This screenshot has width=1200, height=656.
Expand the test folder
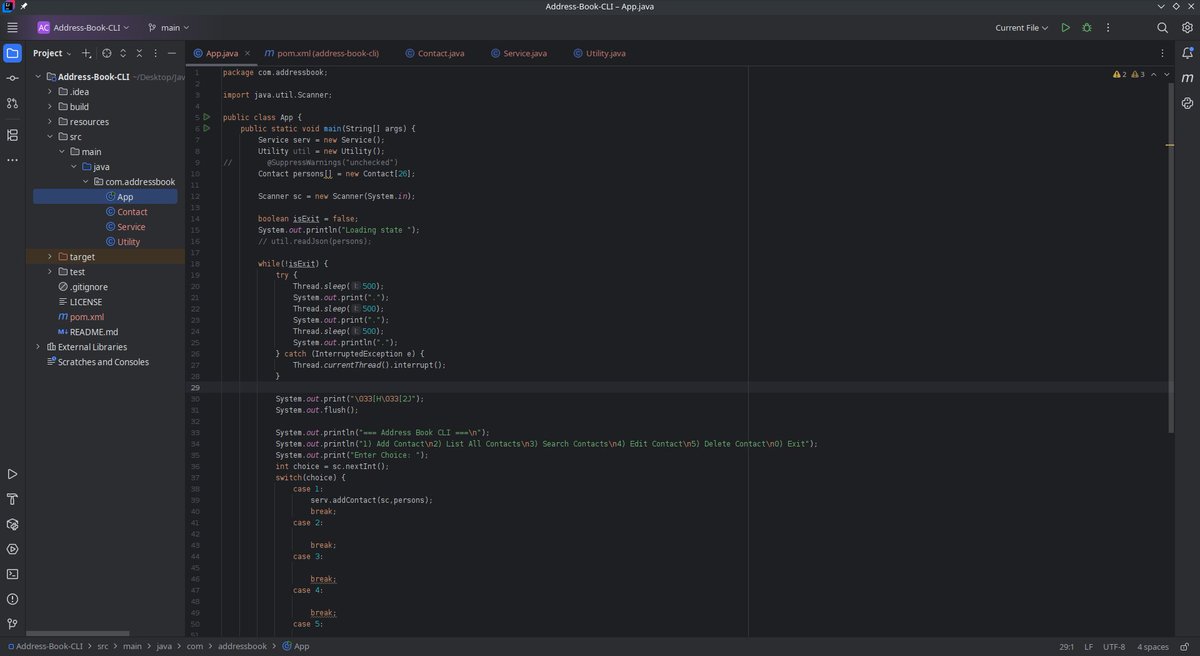pyautogui.click(x=50, y=271)
